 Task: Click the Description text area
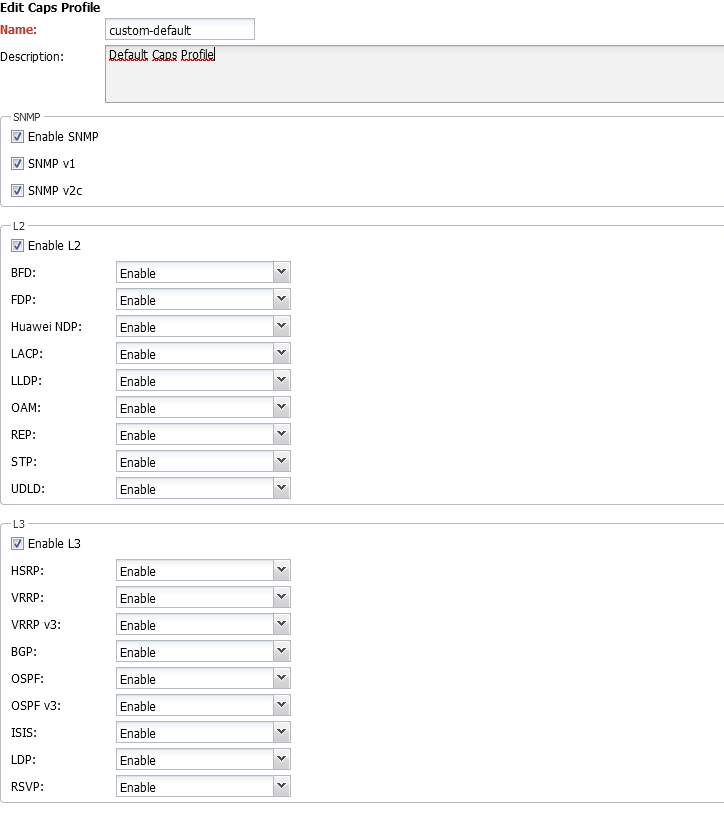[x=415, y=74]
